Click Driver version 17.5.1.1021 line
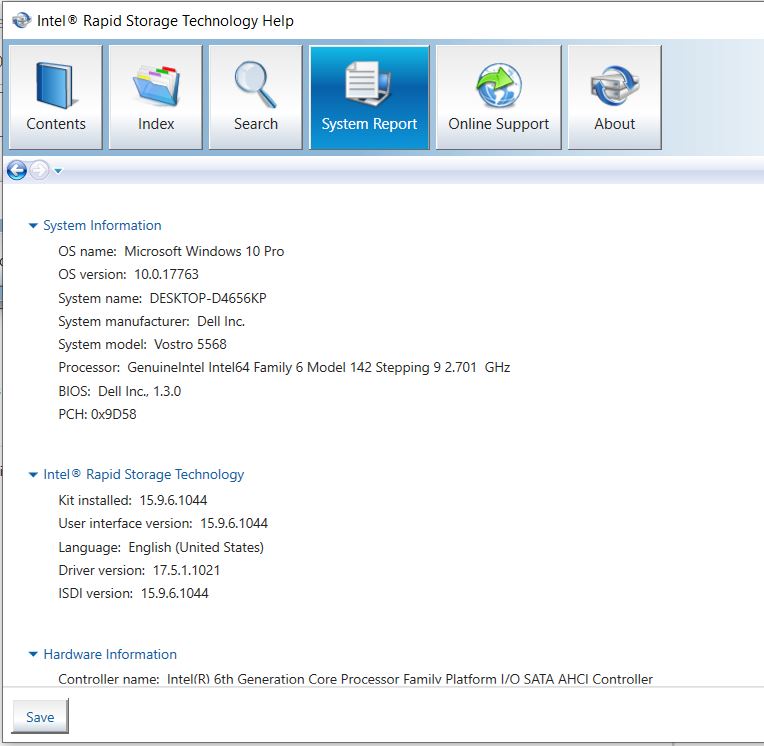Viewport: 764px width, 746px height. pyautogui.click(x=139, y=570)
